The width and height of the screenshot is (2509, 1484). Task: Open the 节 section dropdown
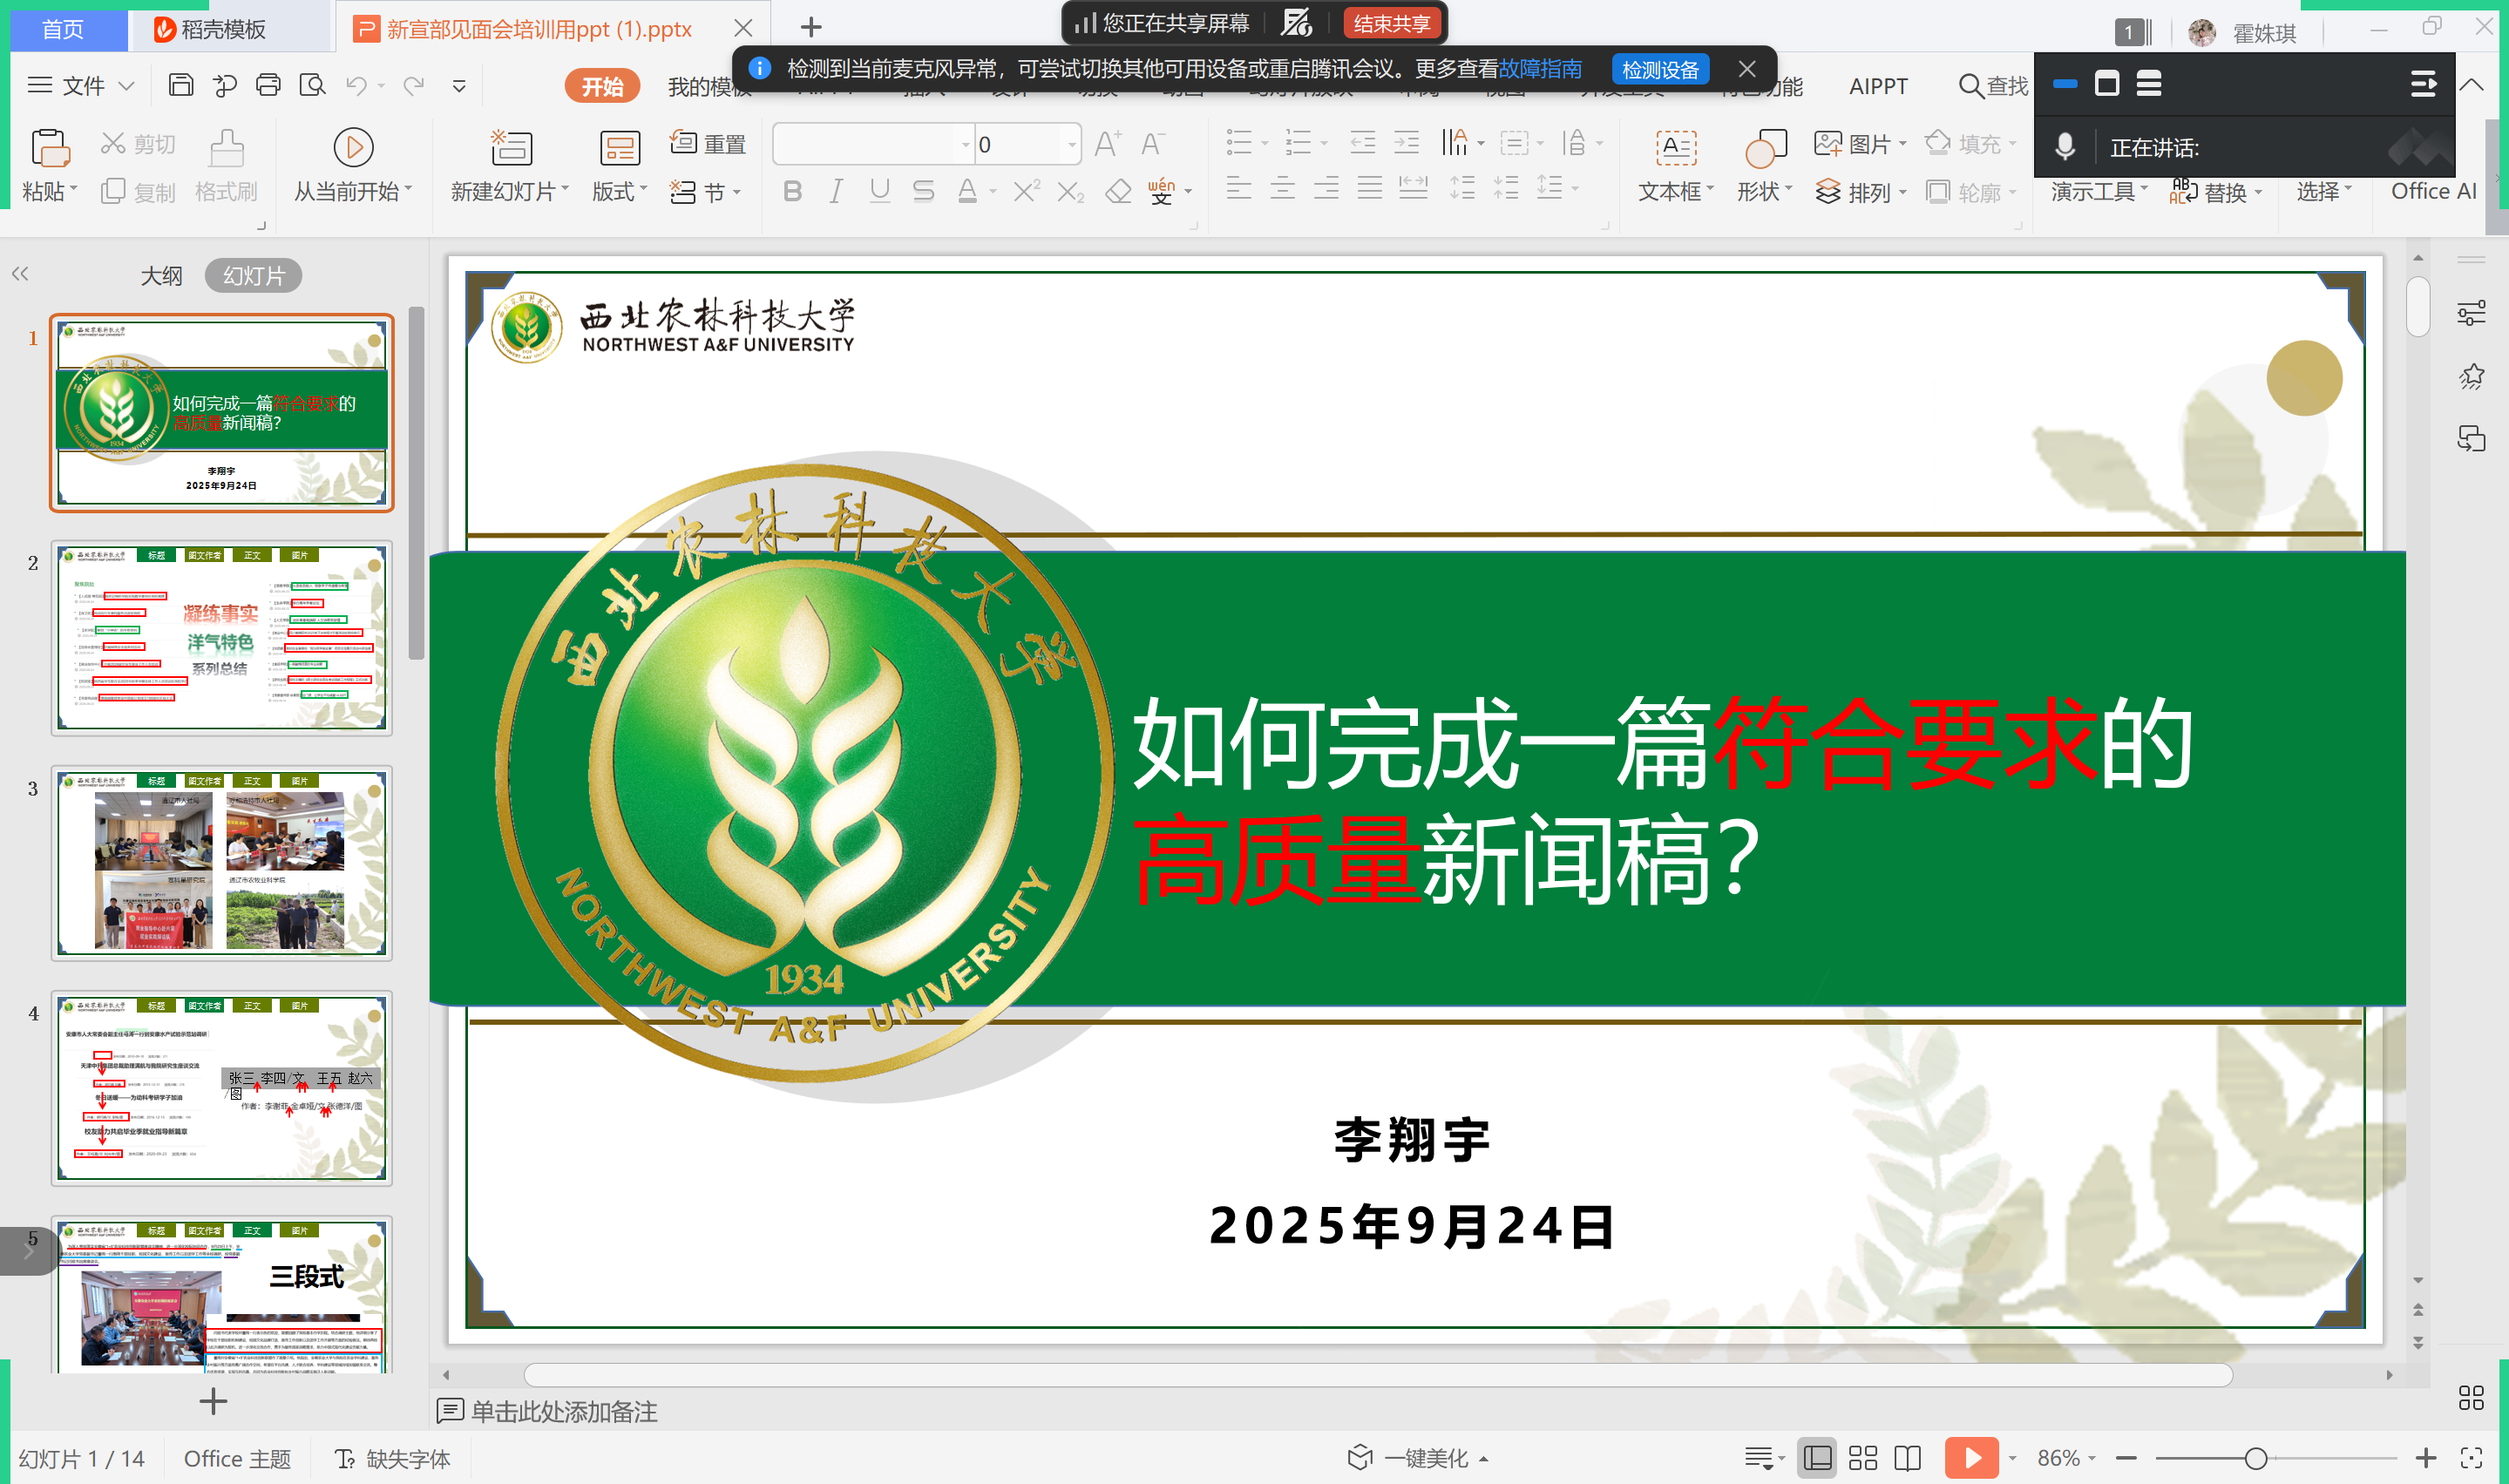(707, 192)
